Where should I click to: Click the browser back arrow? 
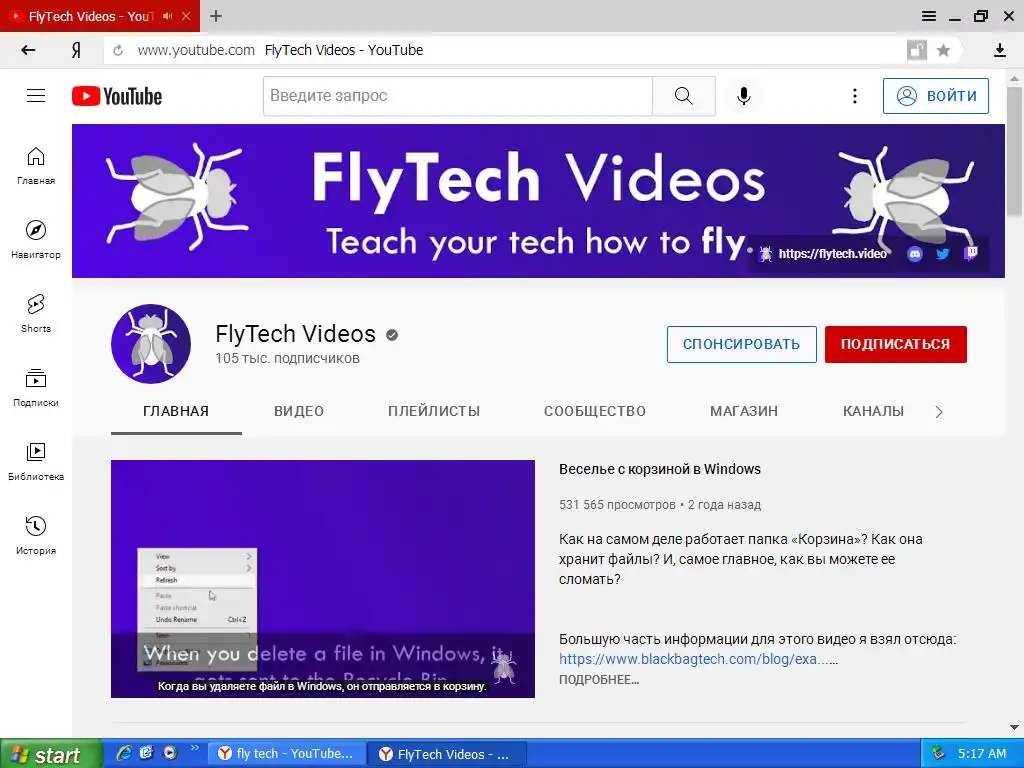[x=28, y=50]
